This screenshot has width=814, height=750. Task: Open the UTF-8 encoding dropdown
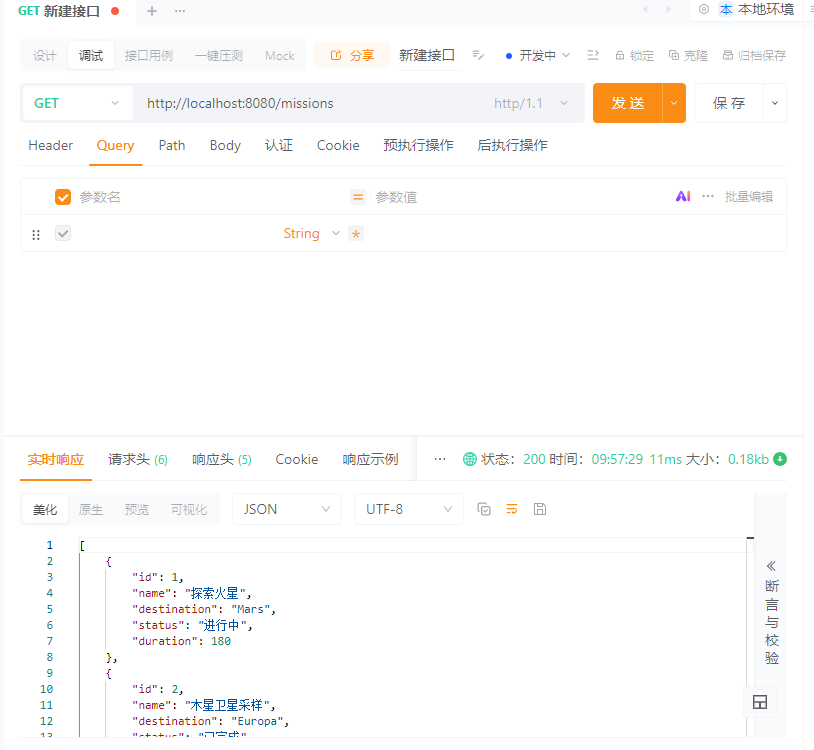pos(409,509)
